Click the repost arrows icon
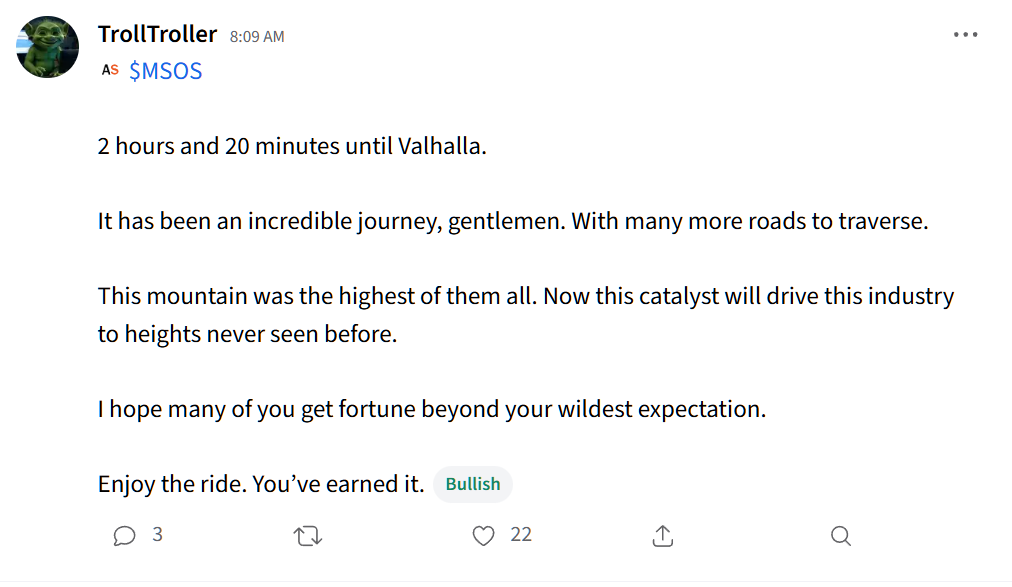The height and width of the screenshot is (587, 1012). pos(308,537)
